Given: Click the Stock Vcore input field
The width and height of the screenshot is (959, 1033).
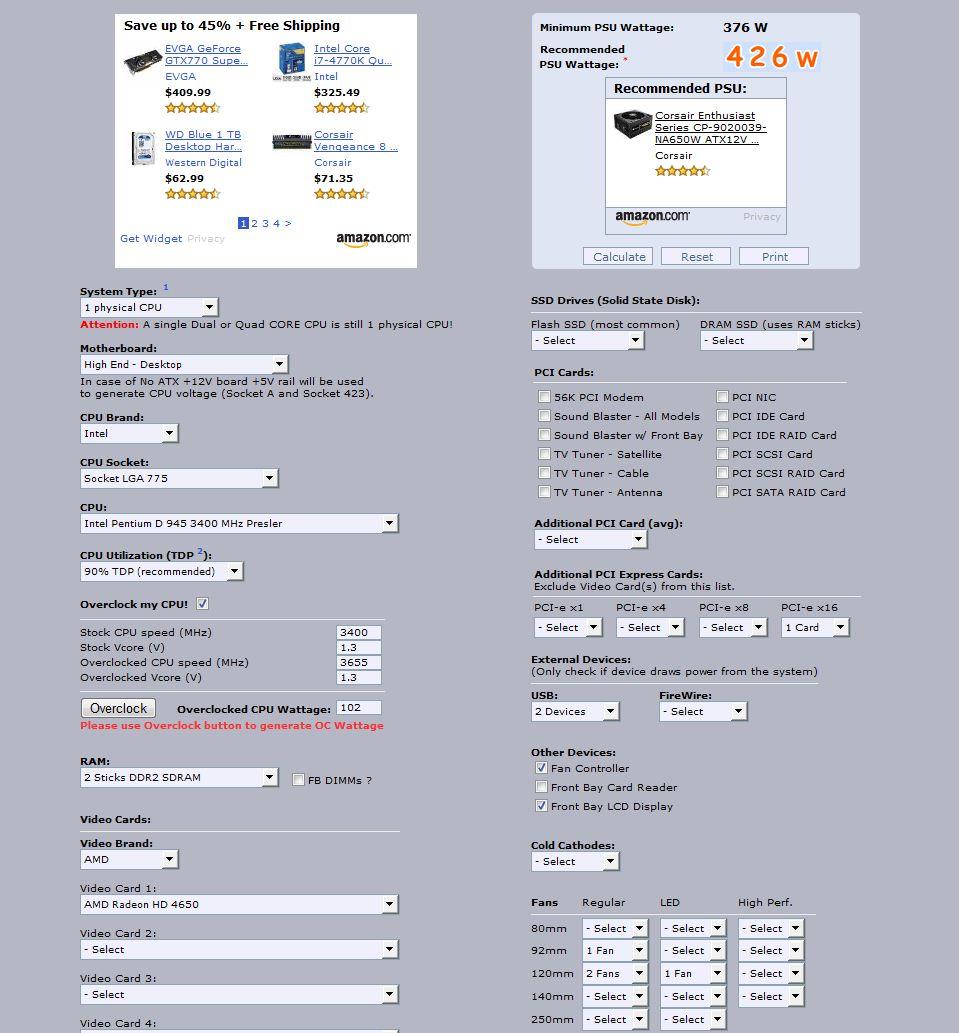Looking at the screenshot, I should pyautogui.click(x=358, y=648).
